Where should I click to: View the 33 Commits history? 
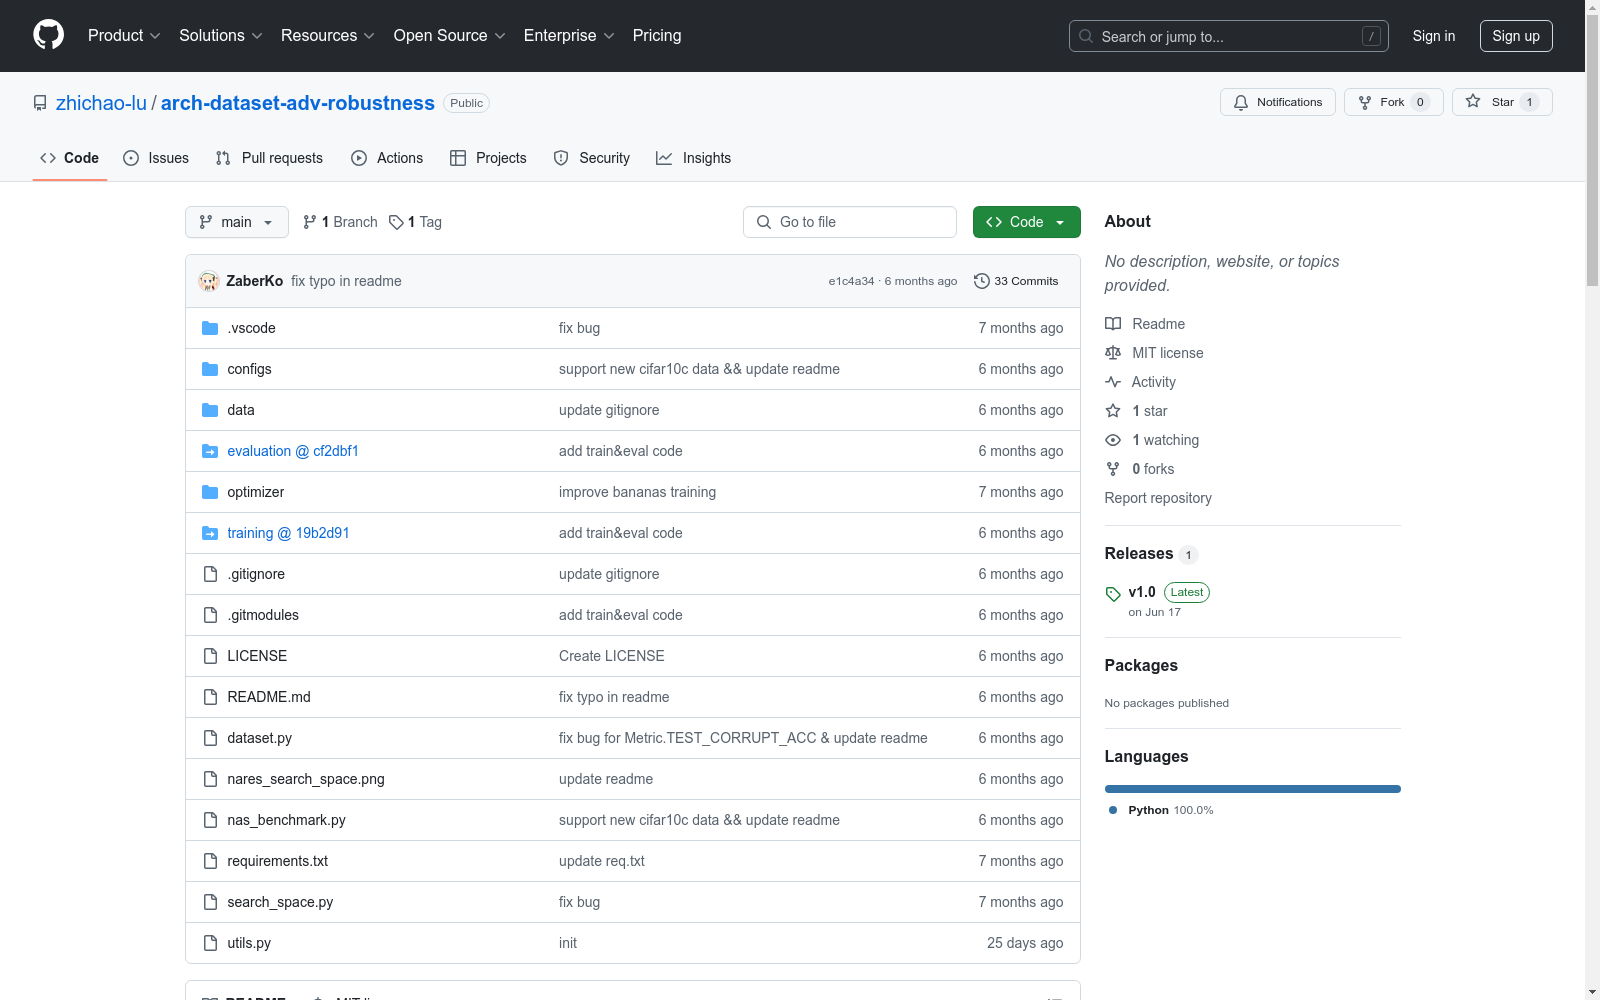tap(1016, 281)
